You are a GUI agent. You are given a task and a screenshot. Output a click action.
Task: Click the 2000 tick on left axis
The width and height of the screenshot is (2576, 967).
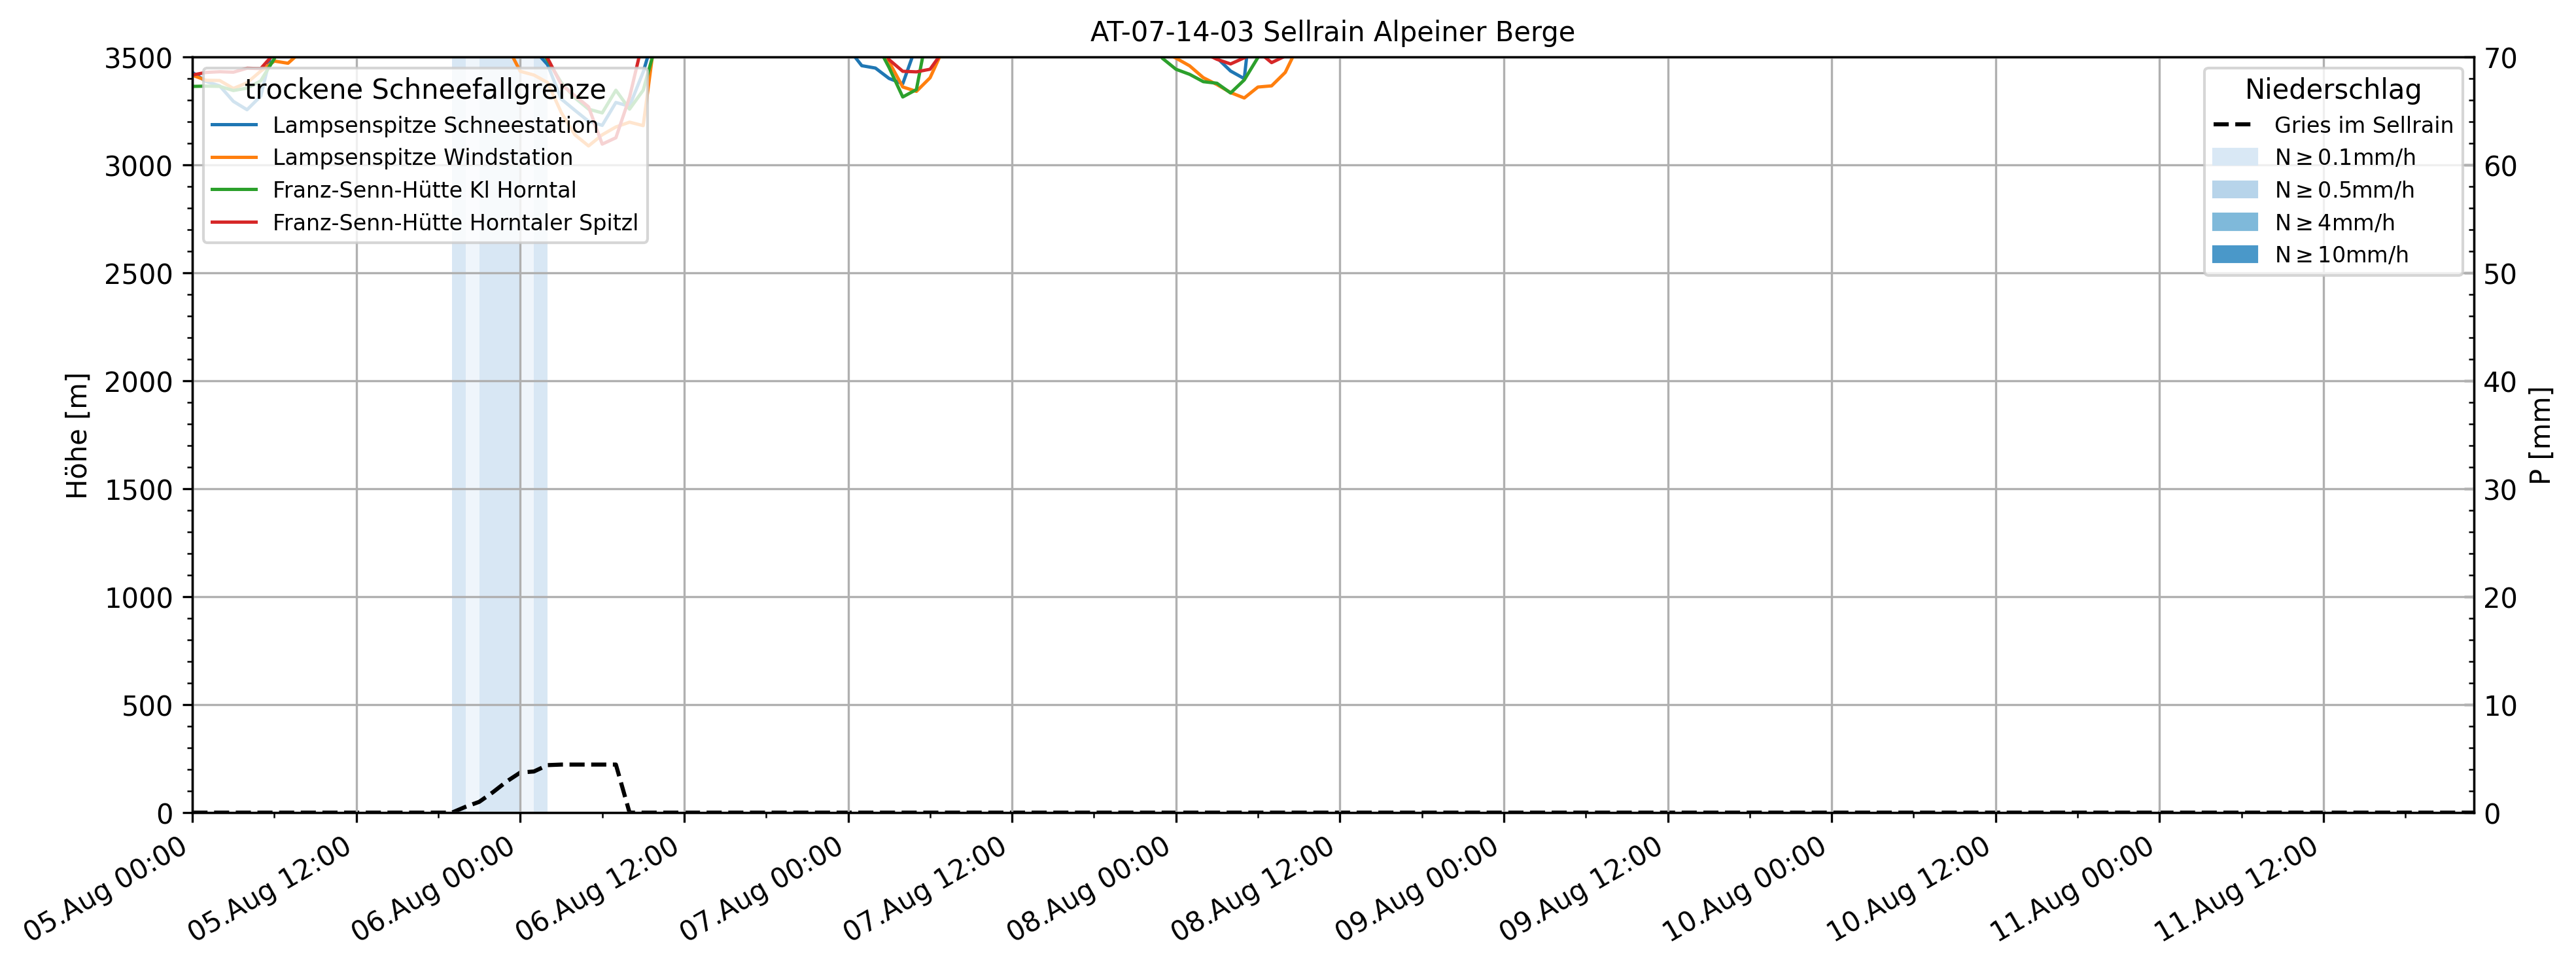coord(138,382)
